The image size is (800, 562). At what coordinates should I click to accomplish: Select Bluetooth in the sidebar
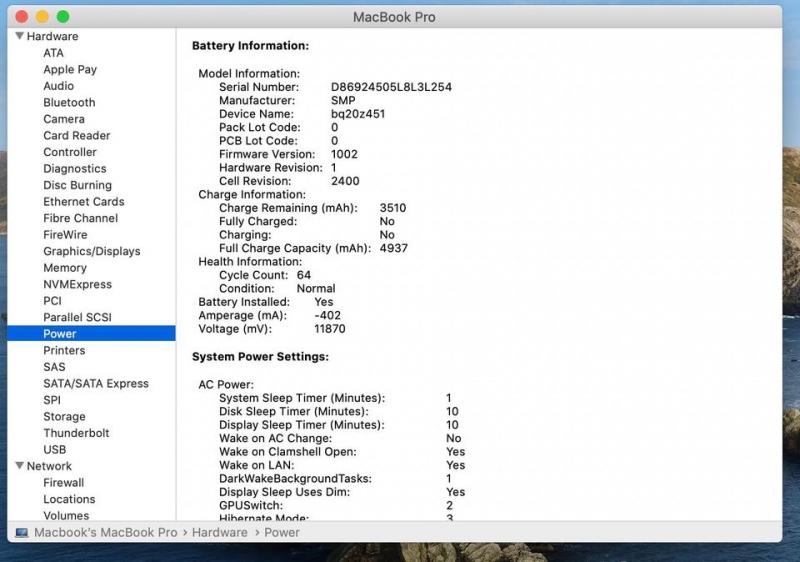click(x=69, y=103)
